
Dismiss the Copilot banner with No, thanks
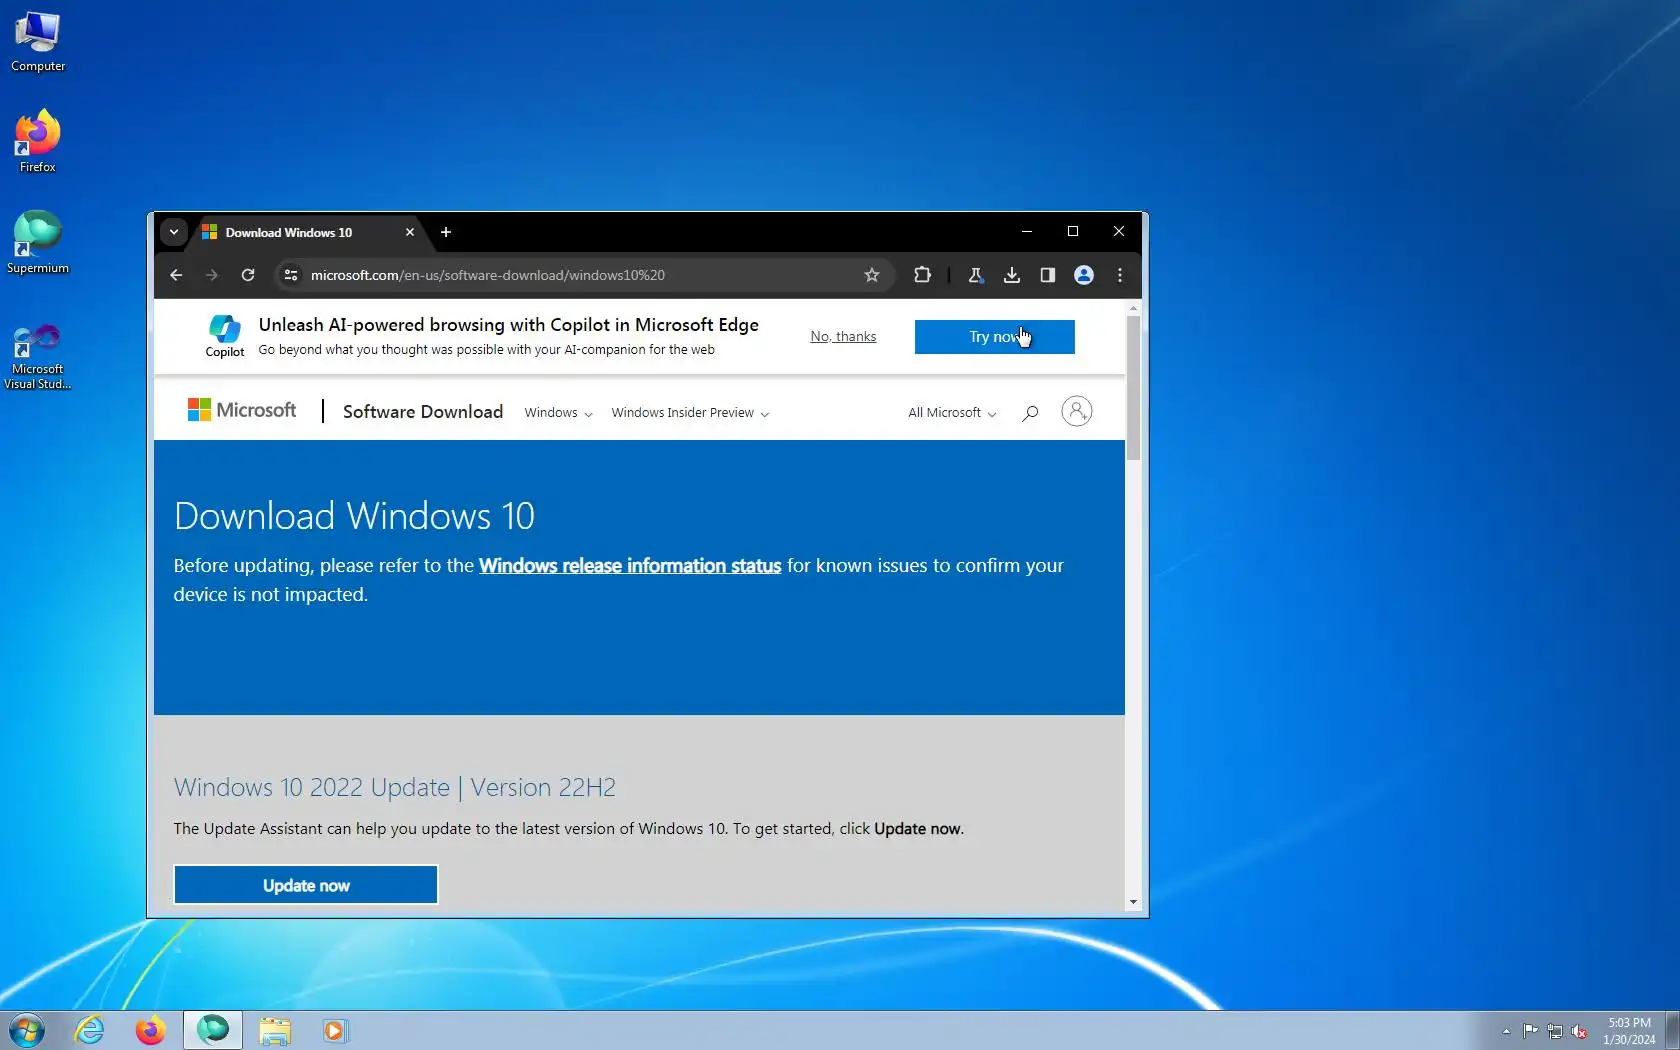click(843, 337)
